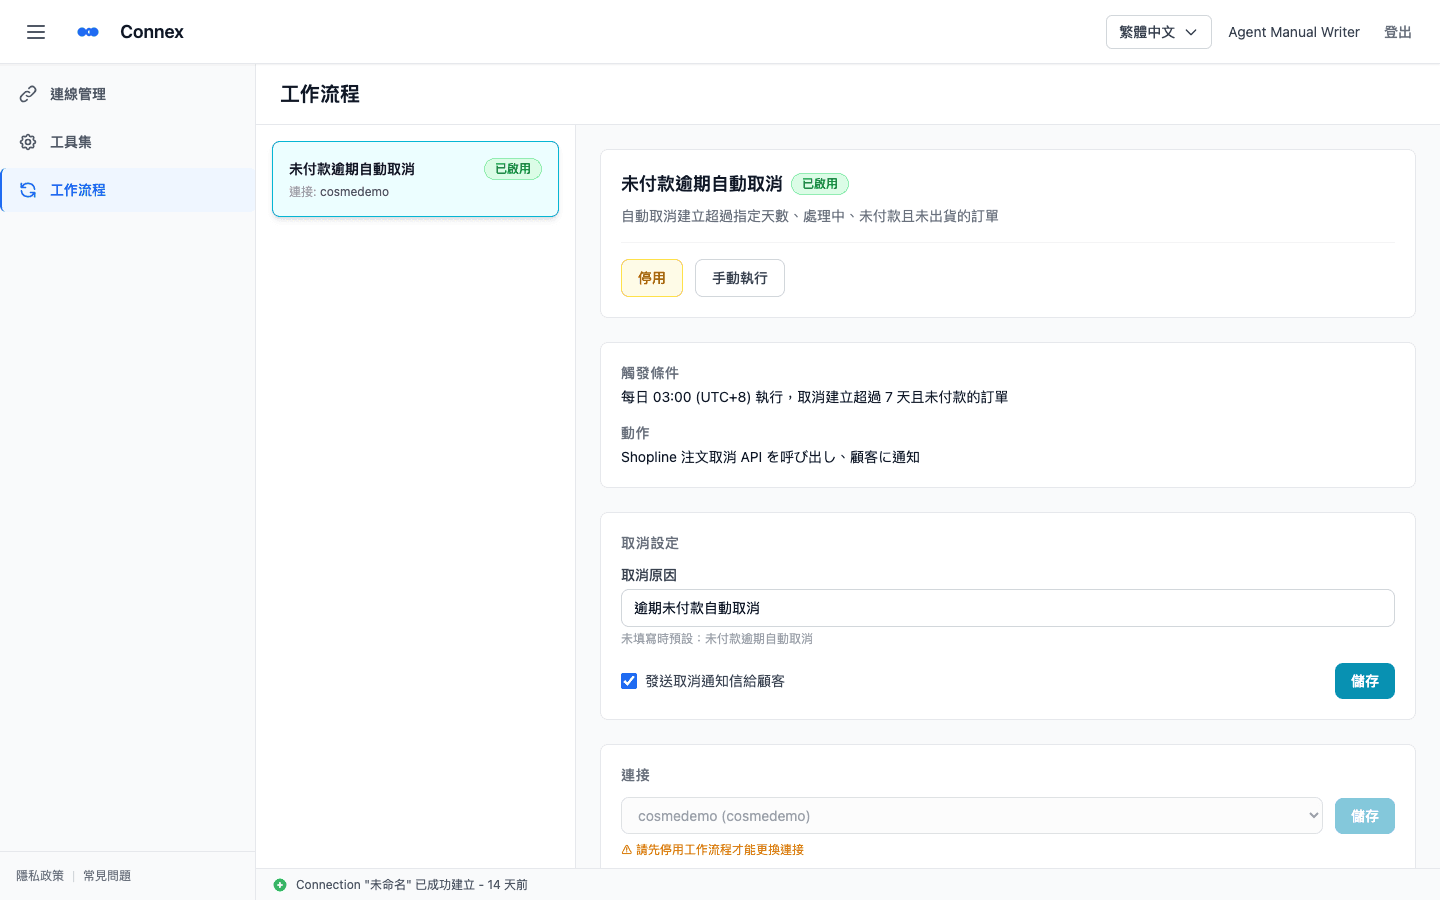Toggle the 發送取消通知信給顧客 checkbox

point(629,681)
